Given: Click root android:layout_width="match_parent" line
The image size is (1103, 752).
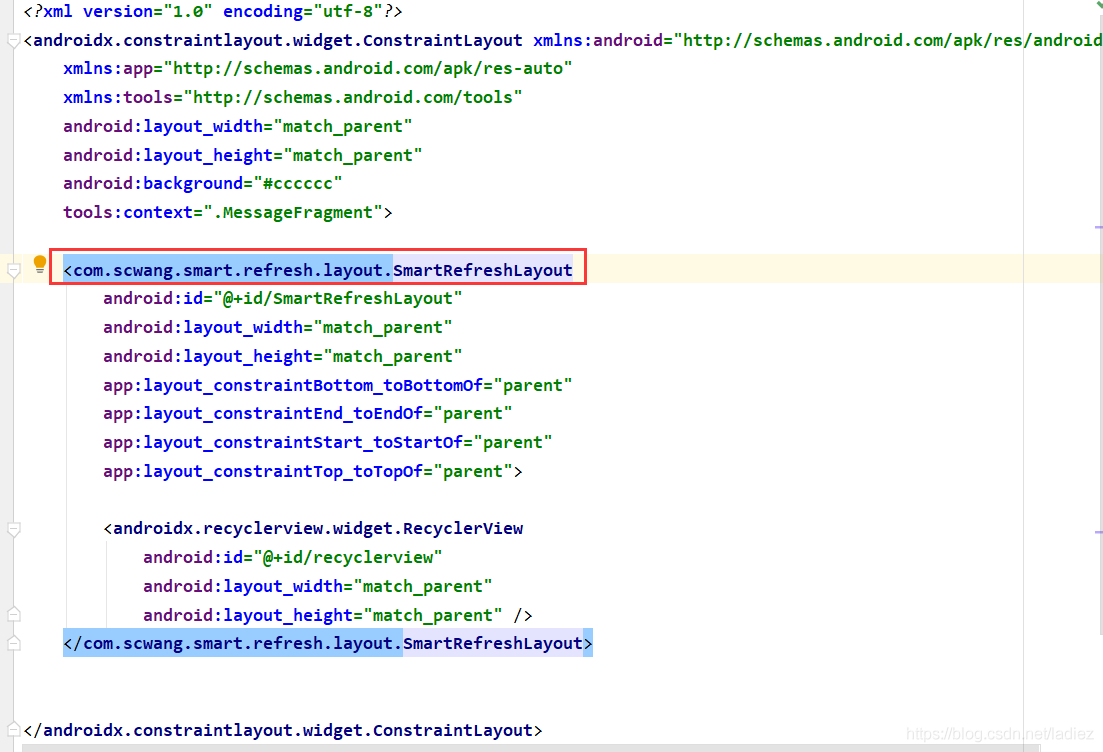Looking at the screenshot, I should tap(238, 127).
